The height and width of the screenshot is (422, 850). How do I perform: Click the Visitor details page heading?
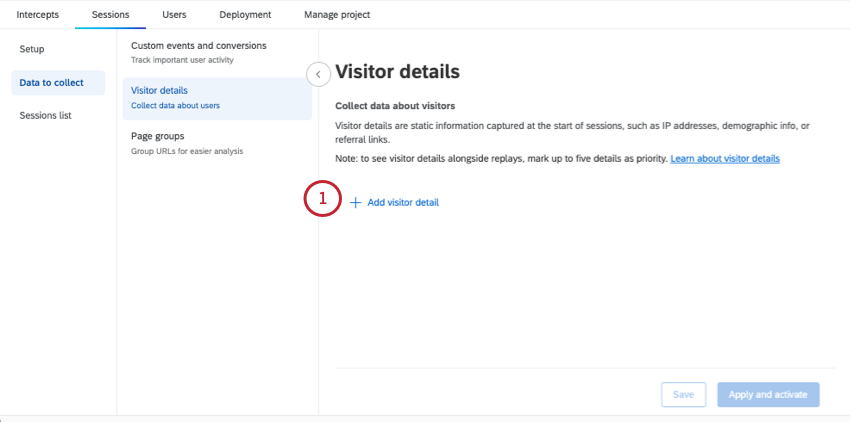click(397, 72)
